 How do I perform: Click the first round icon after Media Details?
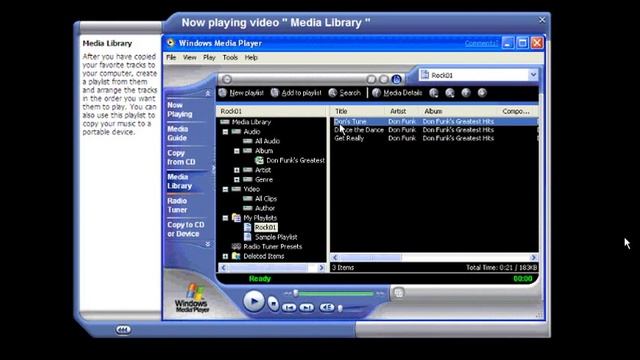[434, 93]
